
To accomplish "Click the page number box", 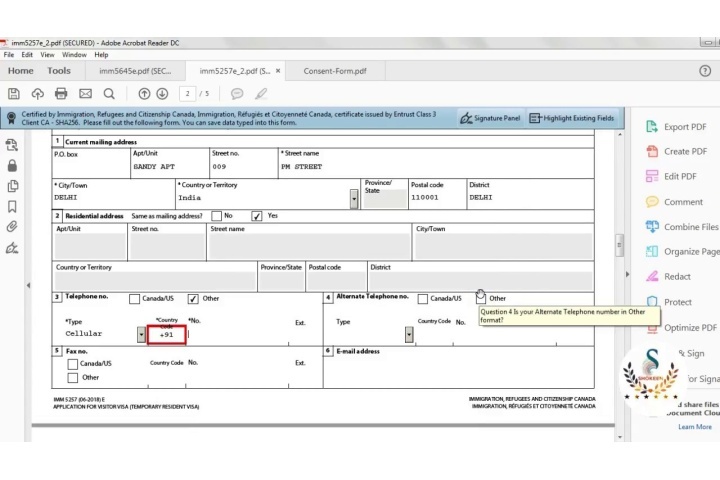I will (x=187, y=94).
